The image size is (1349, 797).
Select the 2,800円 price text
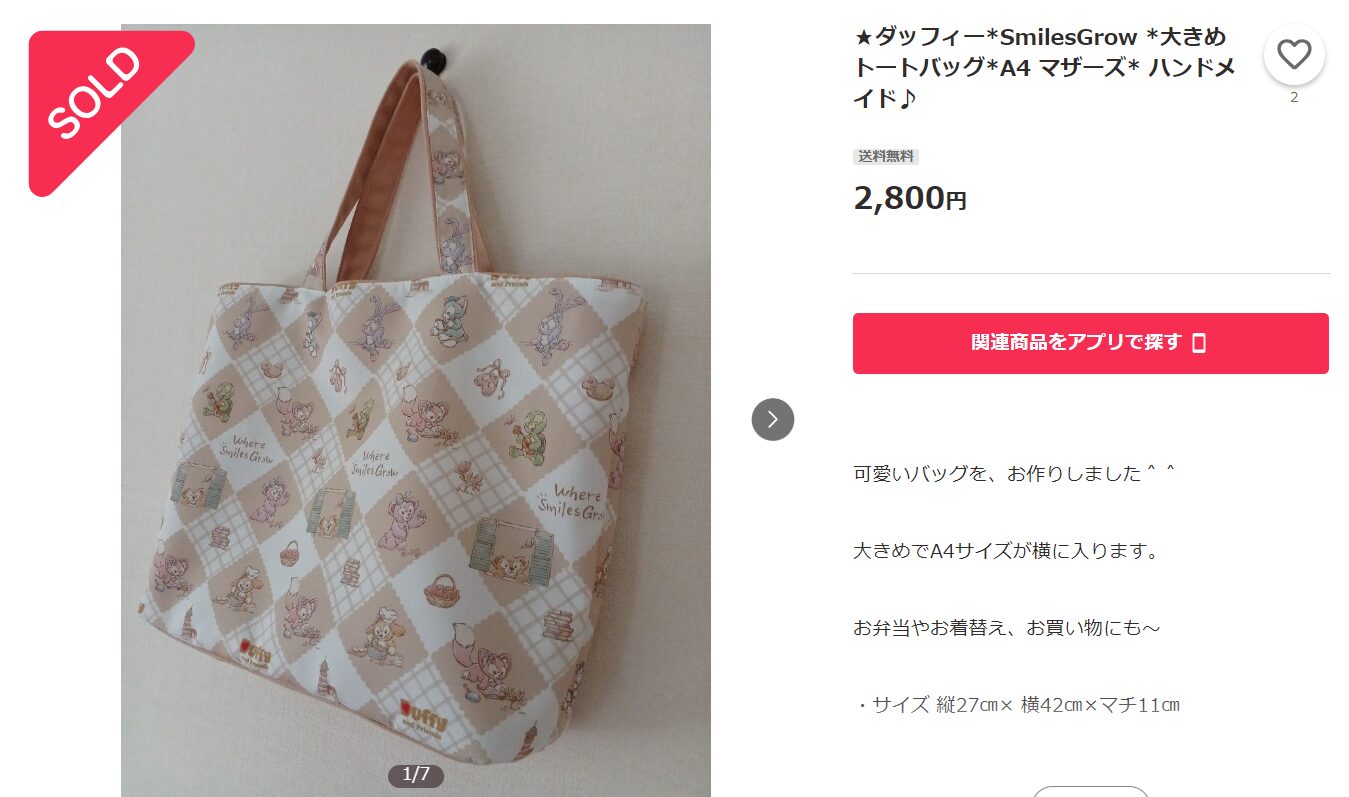[910, 198]
